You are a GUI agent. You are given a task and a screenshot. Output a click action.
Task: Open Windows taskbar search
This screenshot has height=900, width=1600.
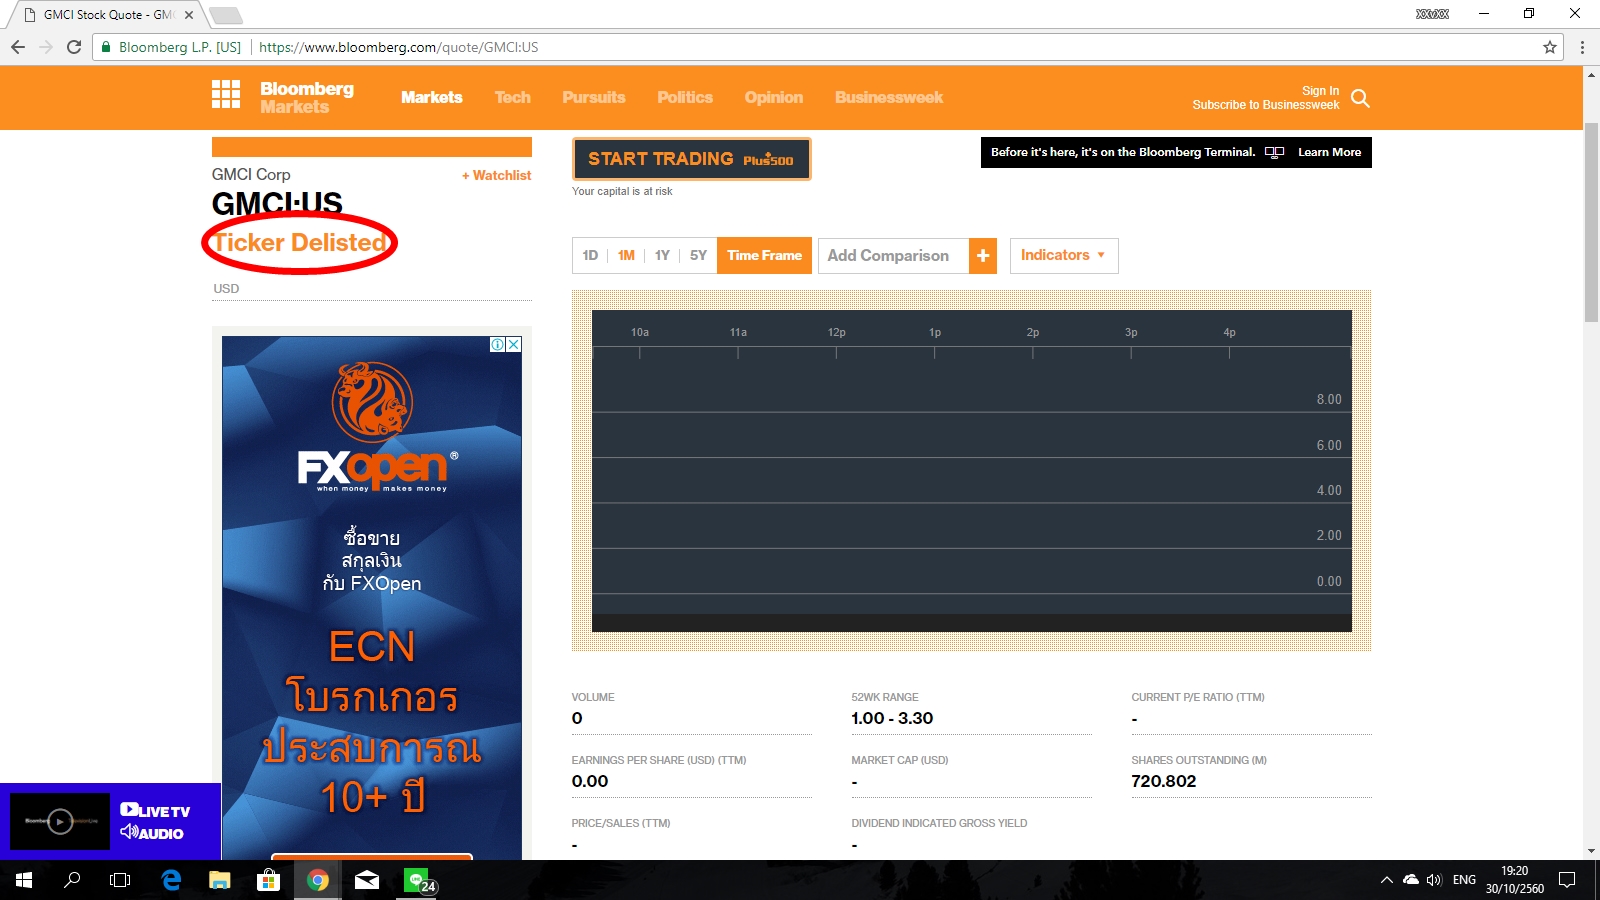[x=72, y=880]
